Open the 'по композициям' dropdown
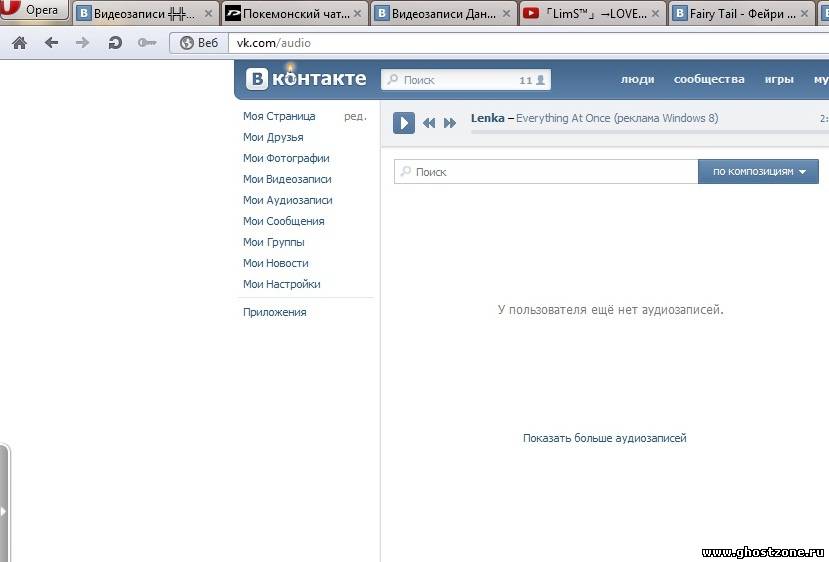 [x=758, y=172]
